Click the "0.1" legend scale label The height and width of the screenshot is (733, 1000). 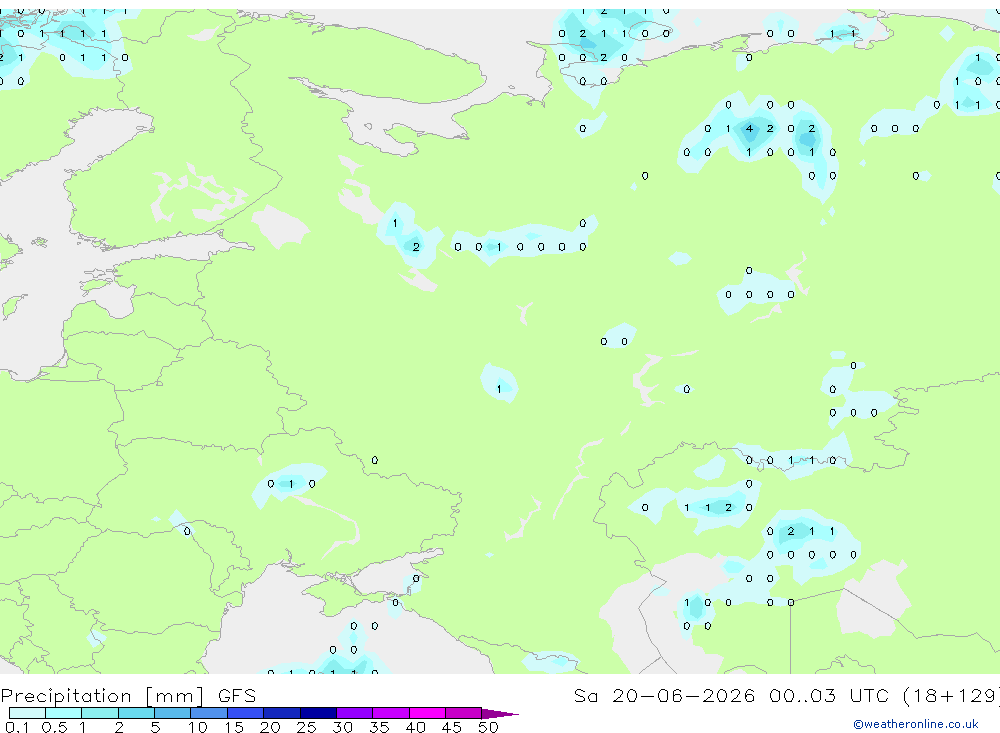pyautogui.click(x=17, y=727)
